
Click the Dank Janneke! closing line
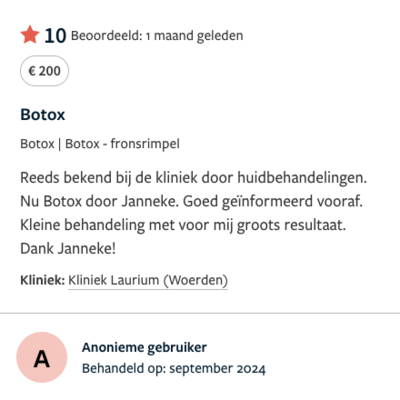click(68, 249)
